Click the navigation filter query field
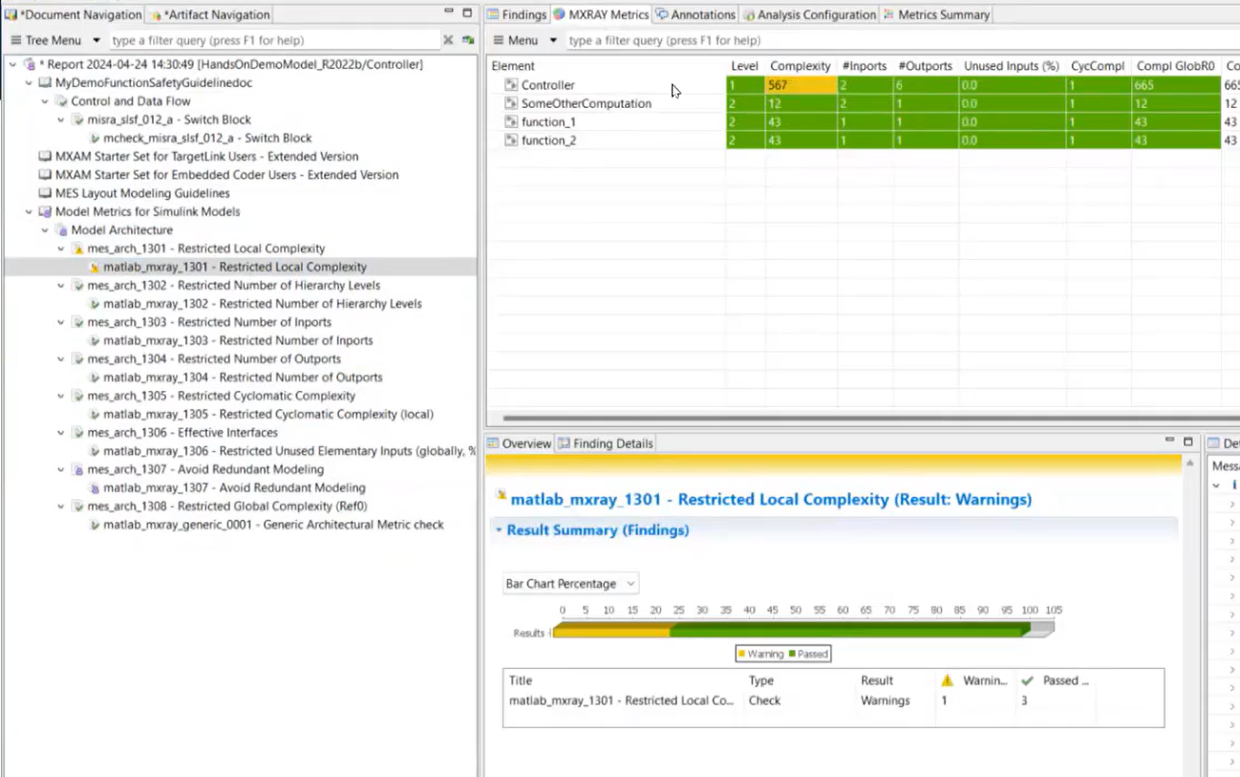This screenshot has height=777, width=1240. 273,40
